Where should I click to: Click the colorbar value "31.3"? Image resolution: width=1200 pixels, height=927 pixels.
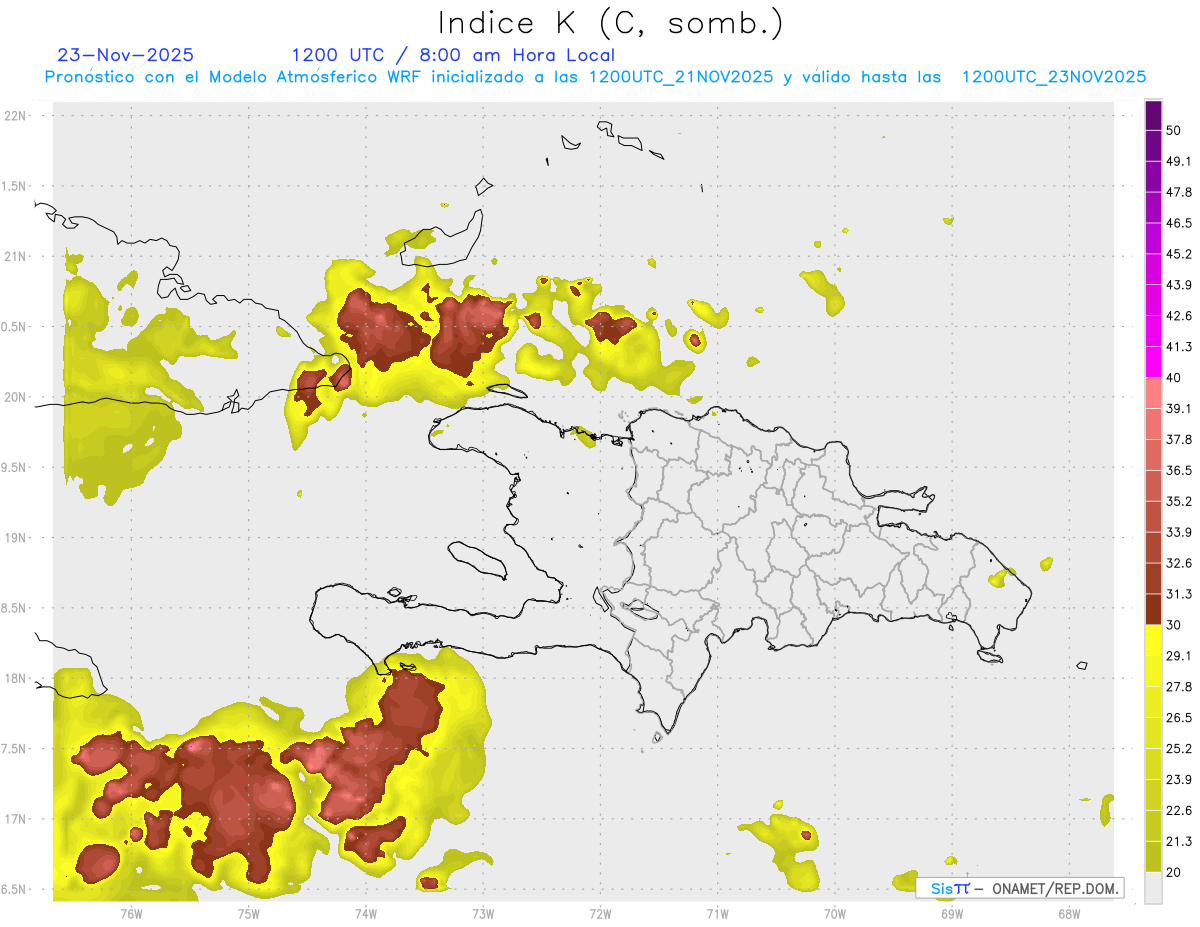(1179, 594)
